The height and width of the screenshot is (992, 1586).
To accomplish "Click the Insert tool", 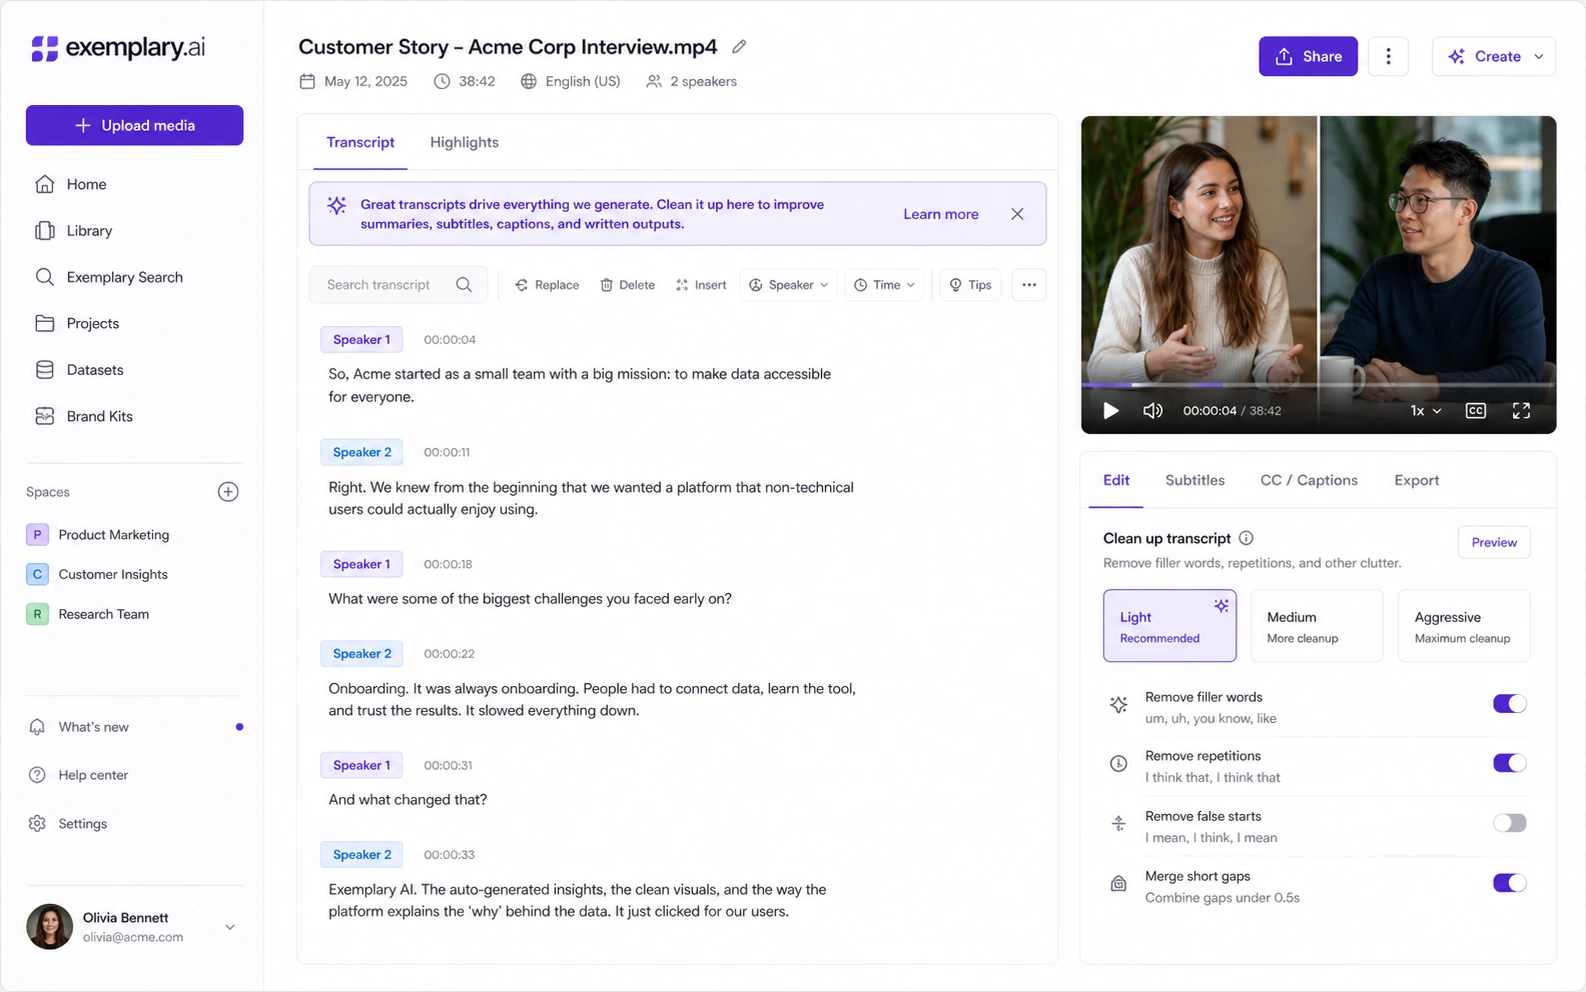I will pos(701,285).
